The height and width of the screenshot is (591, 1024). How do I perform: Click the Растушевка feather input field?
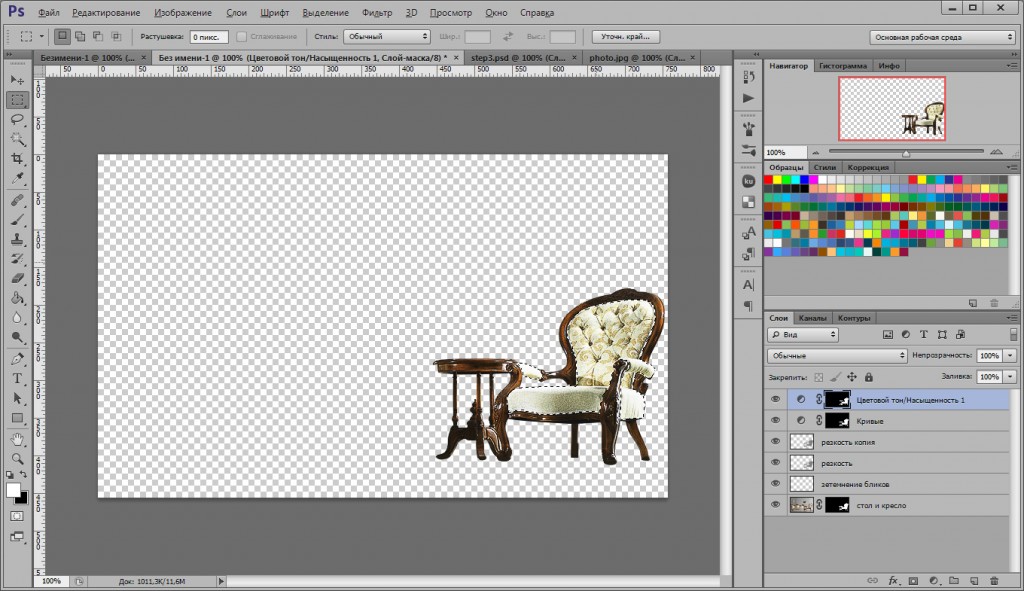click(x=209, y=37)
